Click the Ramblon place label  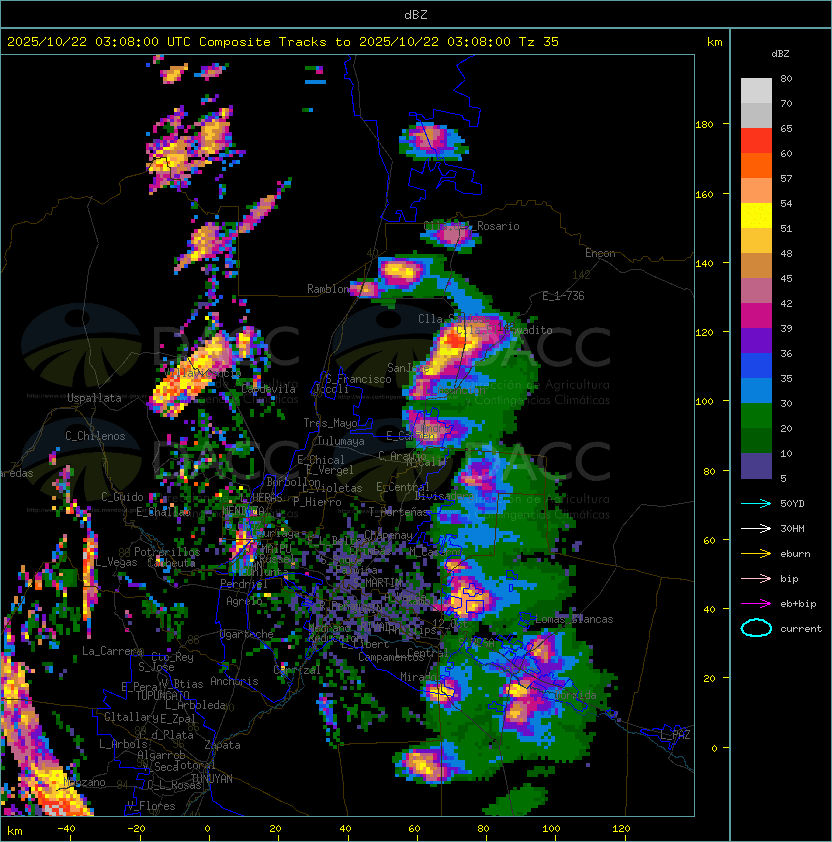click(328, 289)
